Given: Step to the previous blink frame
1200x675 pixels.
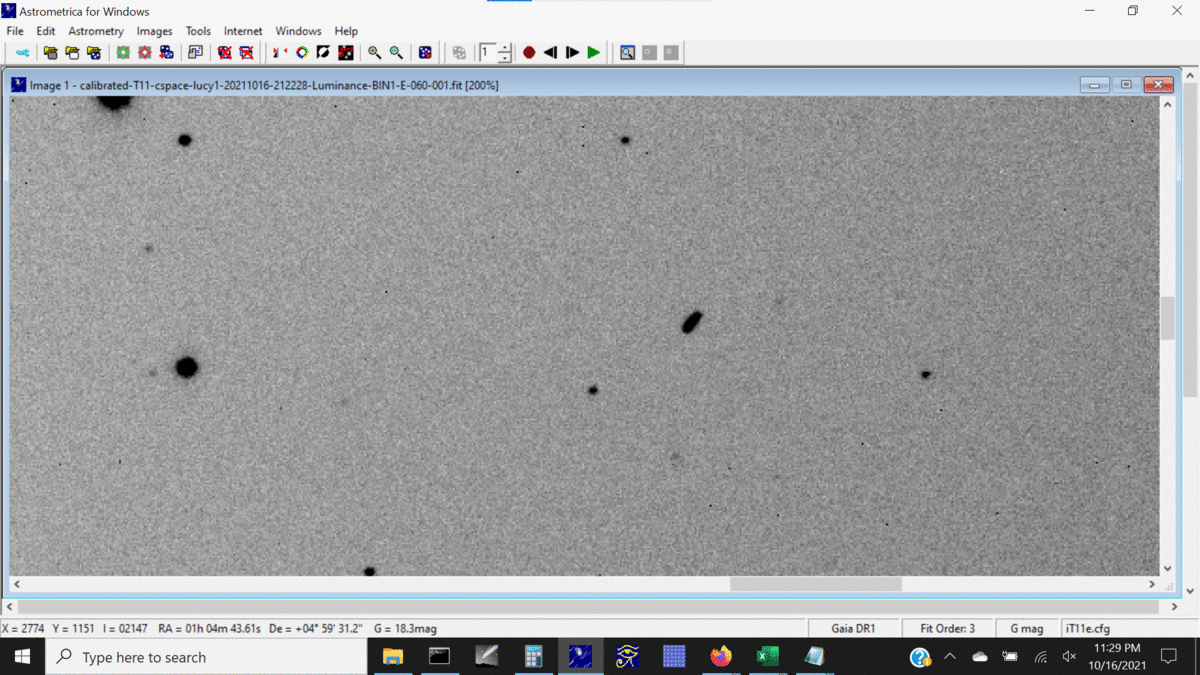Looking at the screenshot, I should tap(550, 52).
